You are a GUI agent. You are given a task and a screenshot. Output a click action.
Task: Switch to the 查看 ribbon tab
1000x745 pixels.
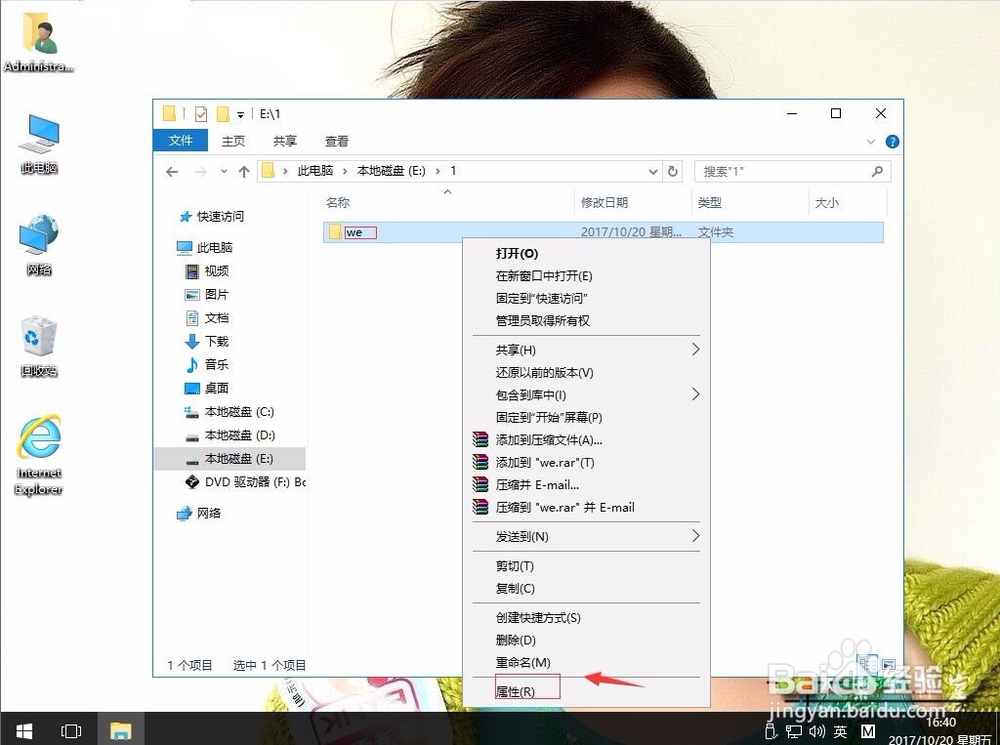(336, 141)
